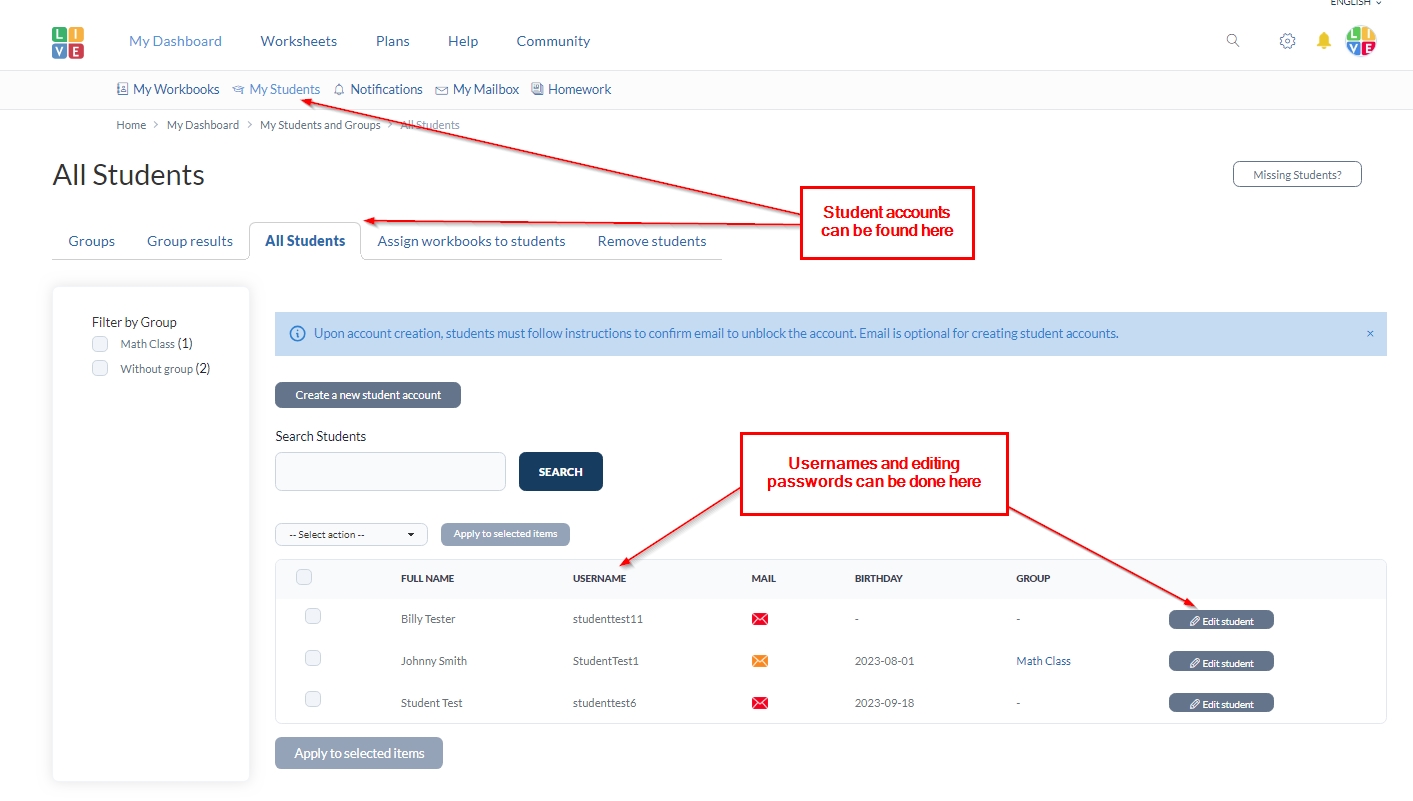
Task: Open the search magnifier icon
Action: (1233, 41)
